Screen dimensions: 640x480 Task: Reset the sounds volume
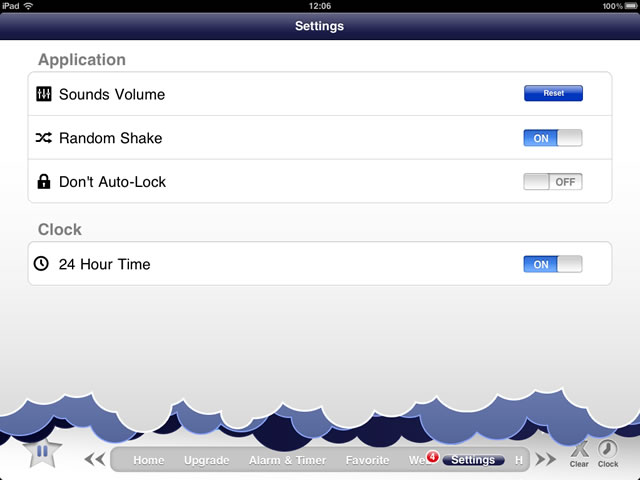point(553,93)
